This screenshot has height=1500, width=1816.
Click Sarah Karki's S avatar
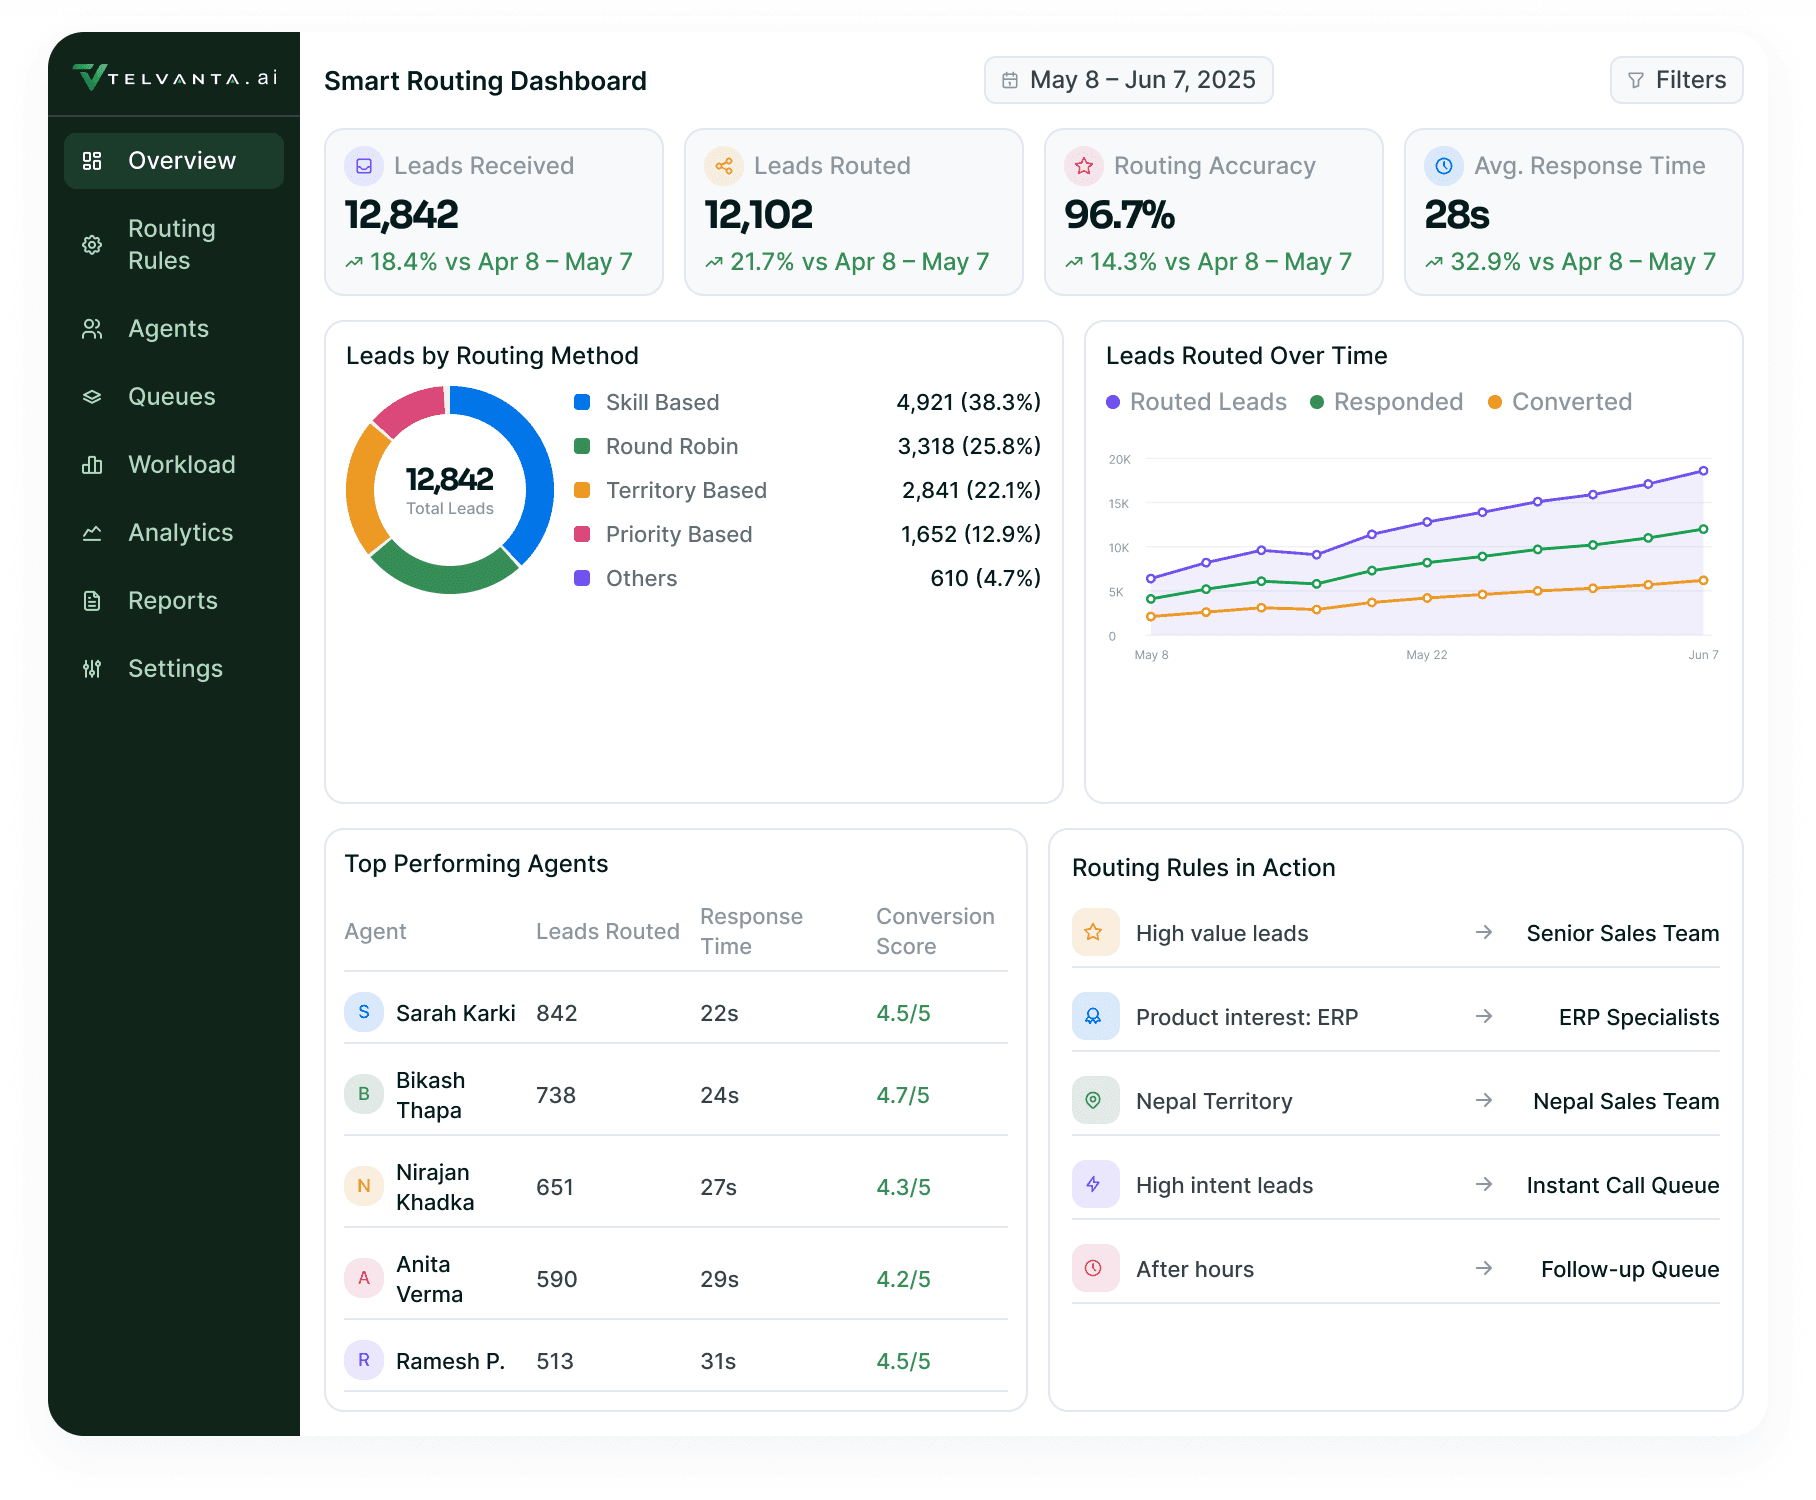tap(364, 1012)
